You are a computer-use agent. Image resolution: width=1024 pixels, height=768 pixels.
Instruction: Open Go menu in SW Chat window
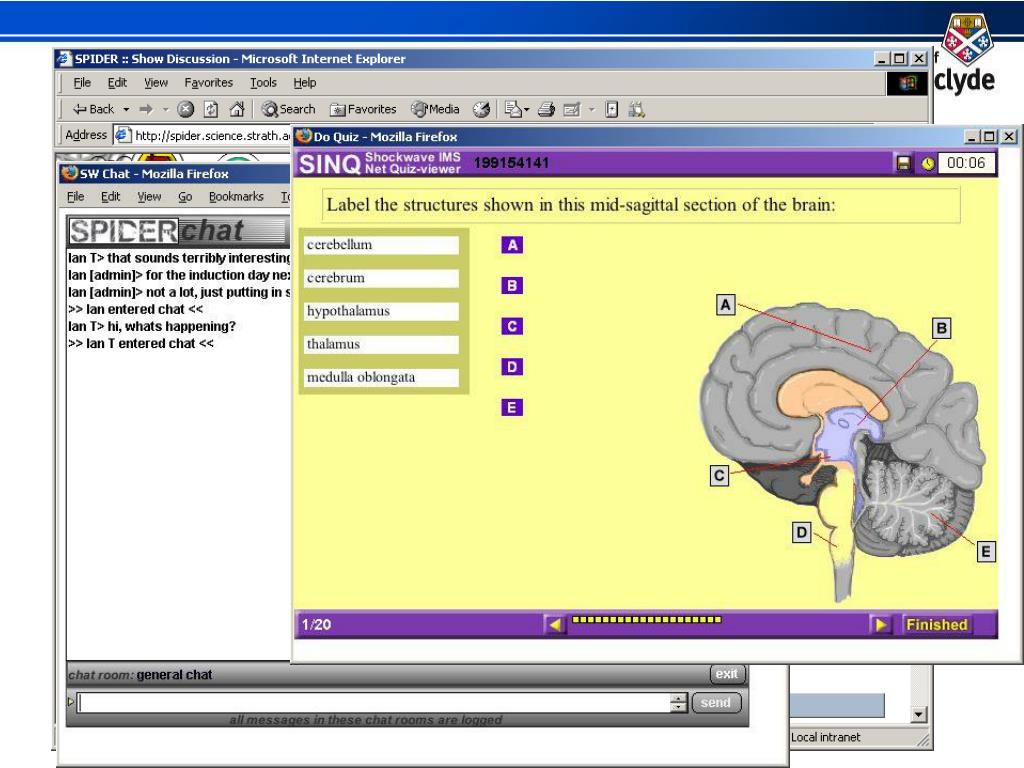[x=185, y=197]
